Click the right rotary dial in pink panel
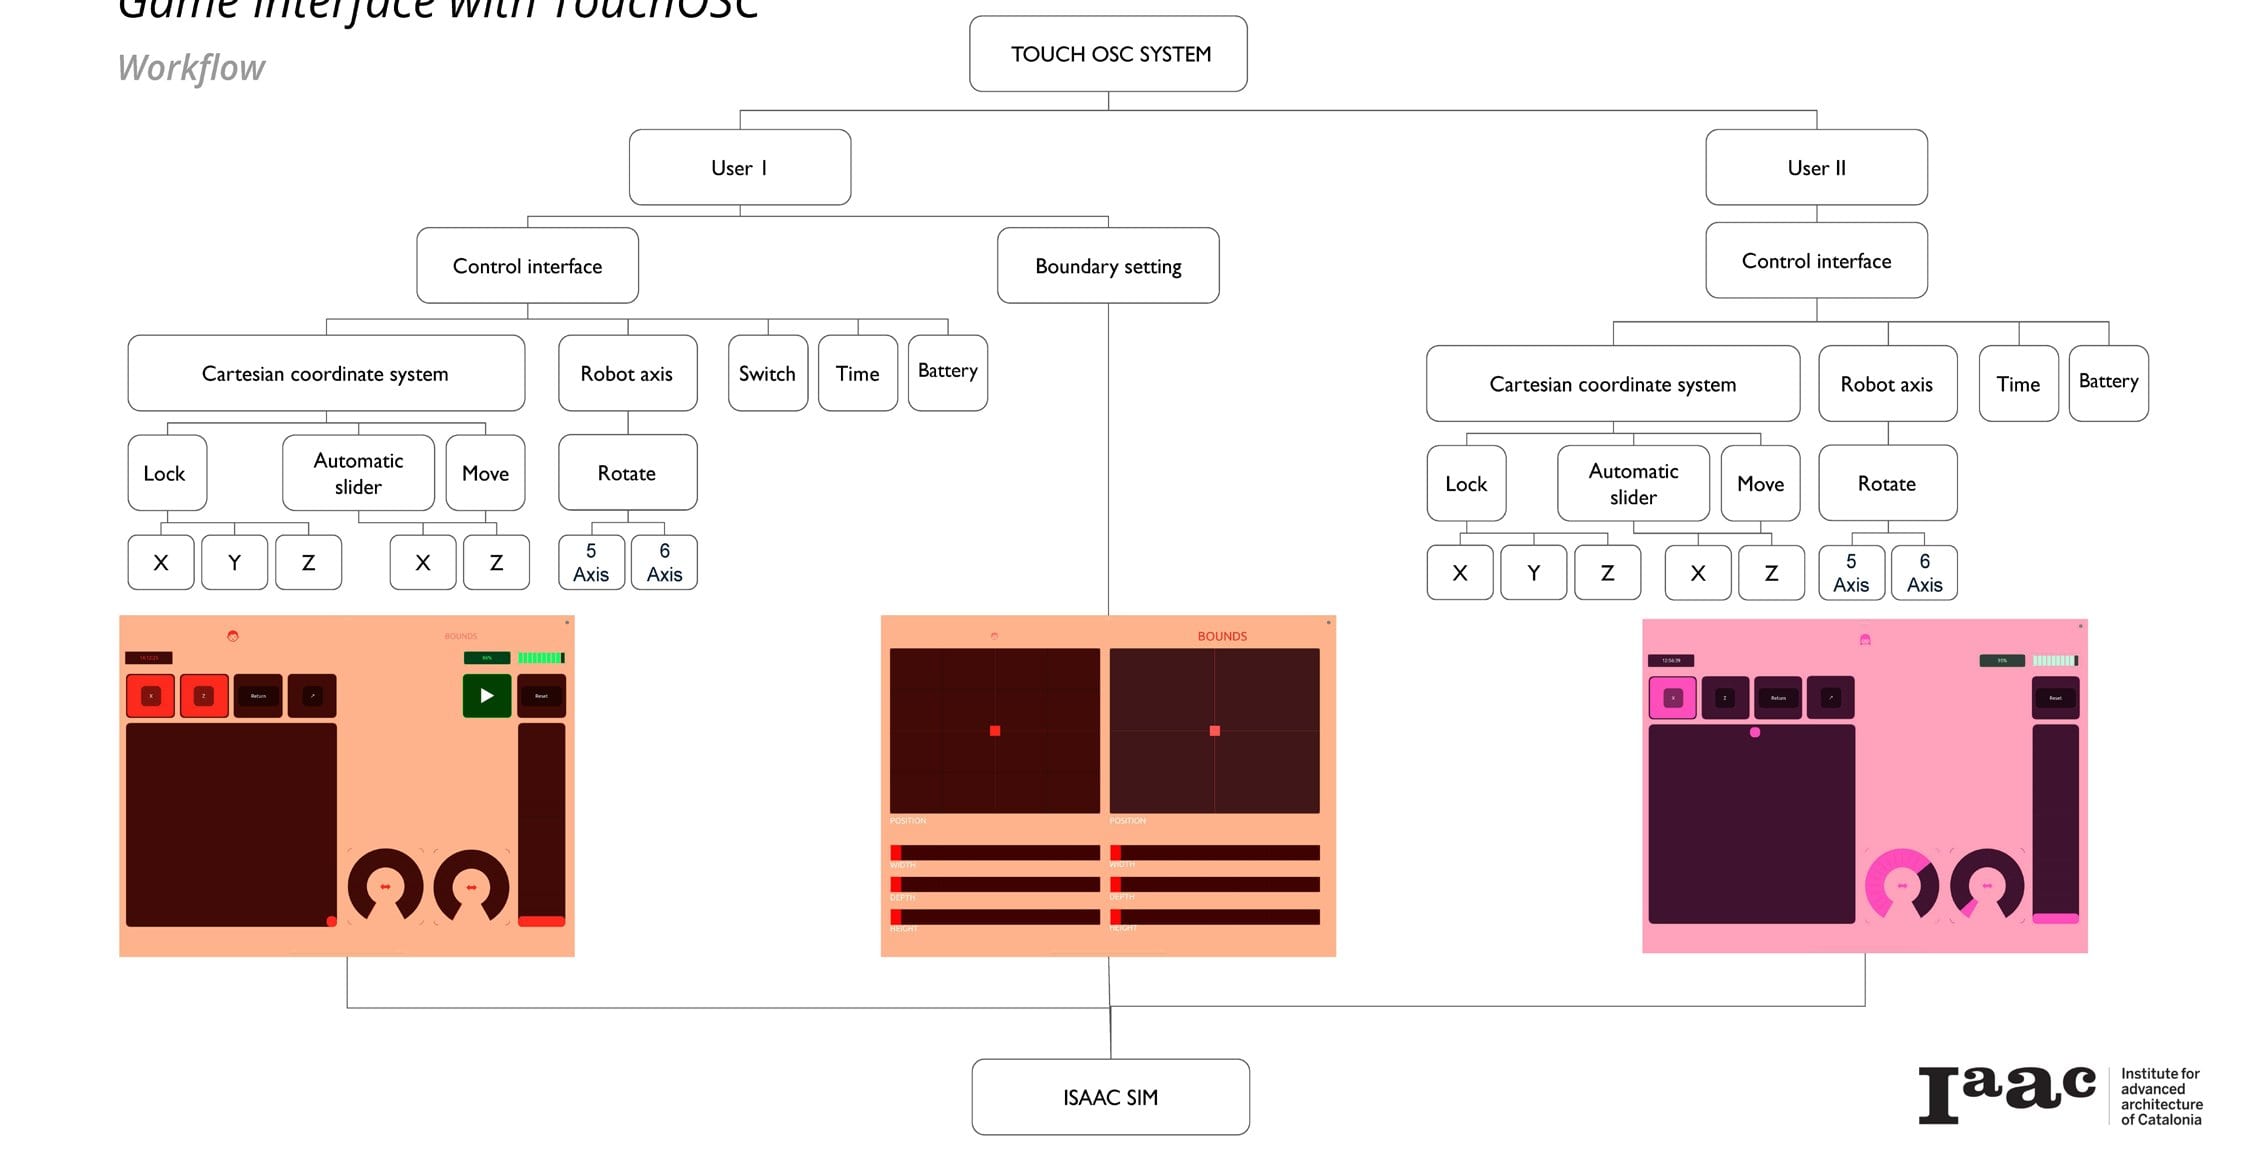This screenshot has height=1154, width=2249. click(x=1987, y=885)
